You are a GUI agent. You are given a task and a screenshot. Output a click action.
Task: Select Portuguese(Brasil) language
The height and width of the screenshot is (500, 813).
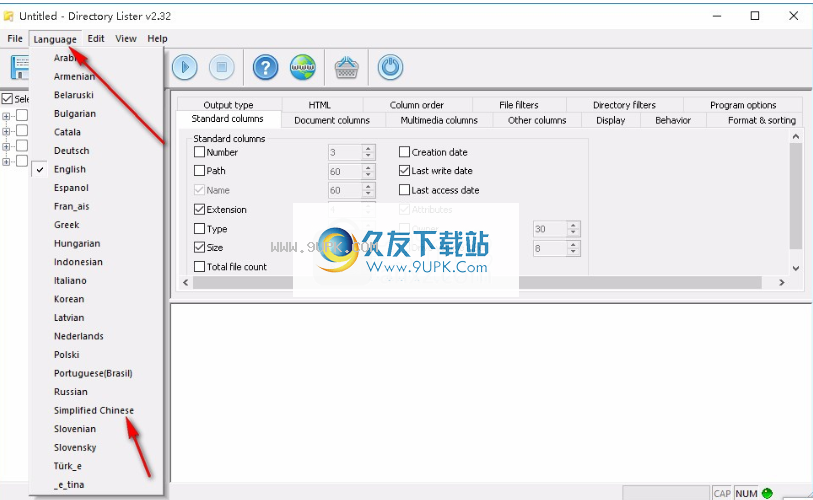click(93, 373)
